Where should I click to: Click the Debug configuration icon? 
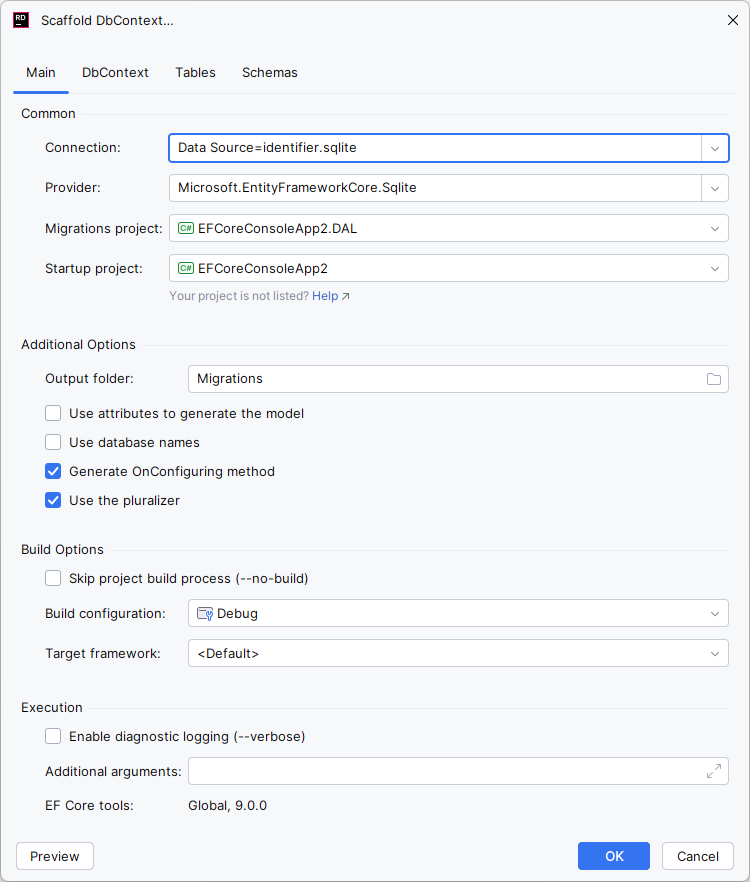pos(202,613)
